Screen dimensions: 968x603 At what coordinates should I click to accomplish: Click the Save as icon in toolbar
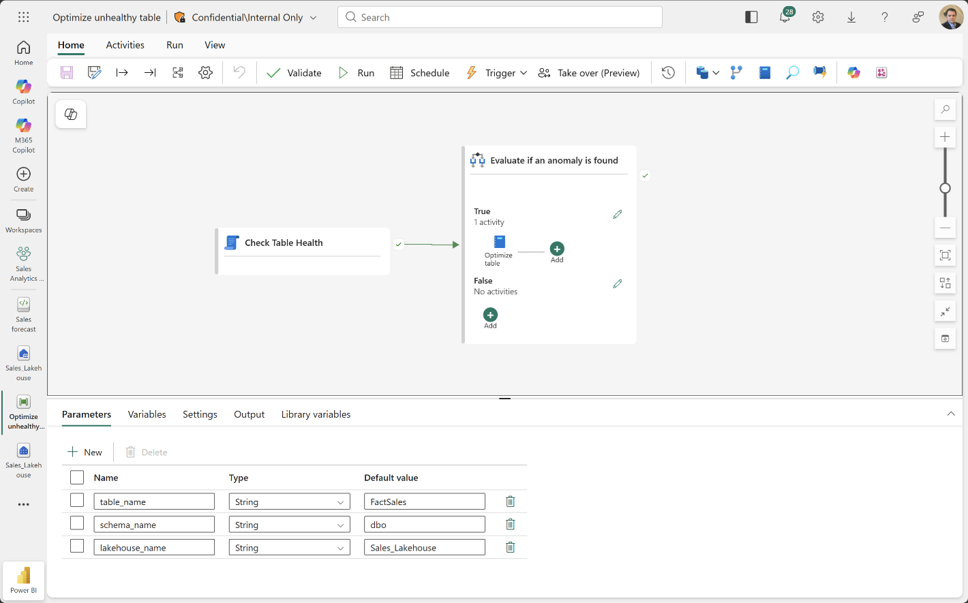(x=94, y=73)
